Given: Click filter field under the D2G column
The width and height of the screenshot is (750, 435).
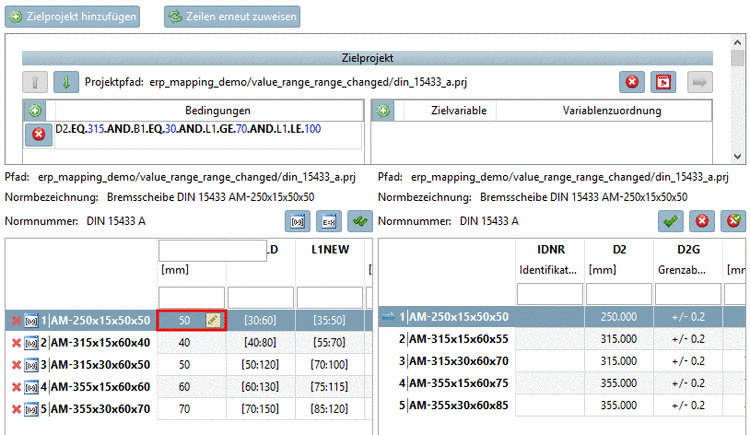Looking at the screenshot, I should click(688, 294).
